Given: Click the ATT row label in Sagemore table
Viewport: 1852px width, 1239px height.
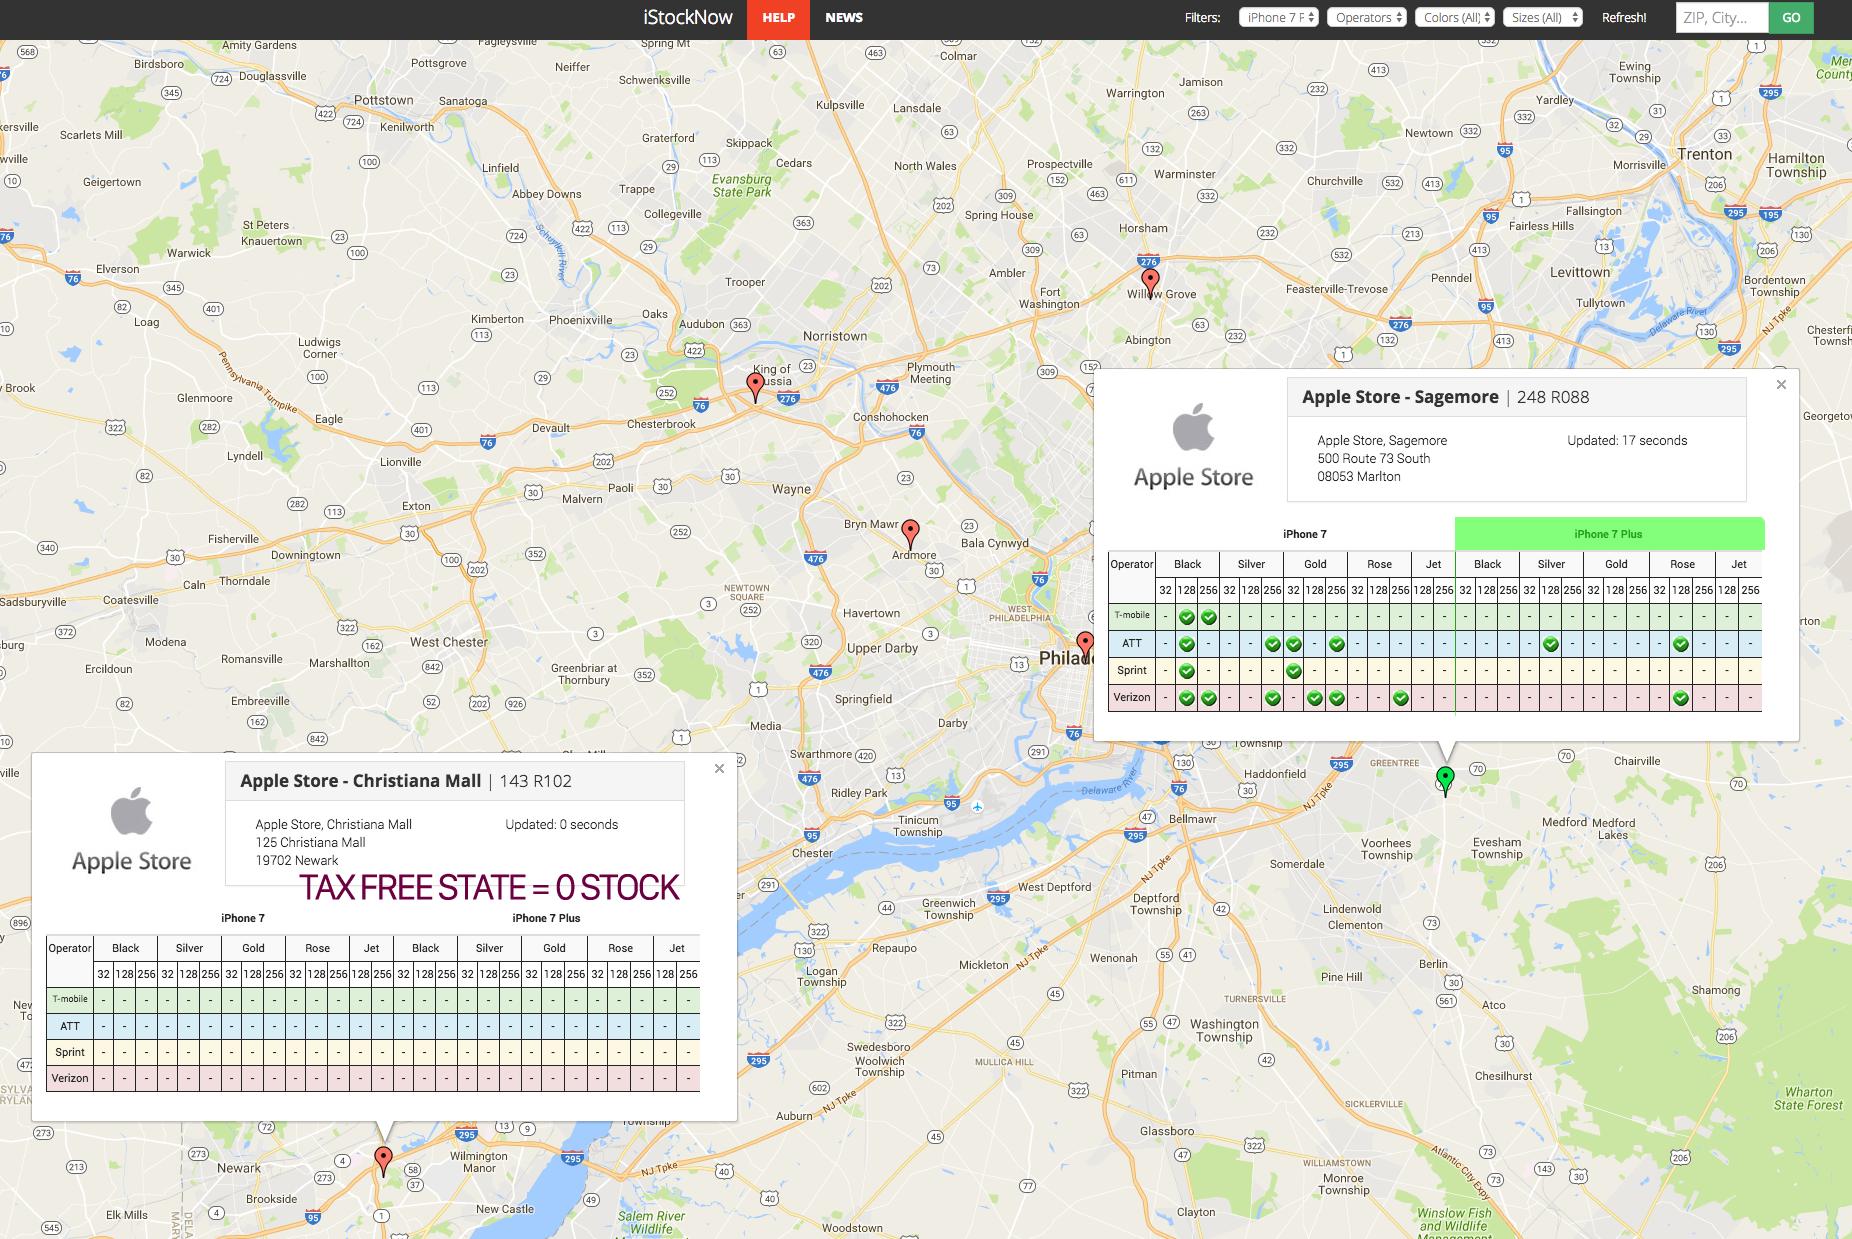Looking at the screenshot, I should pyautogui.click(x=1132, y=643).
